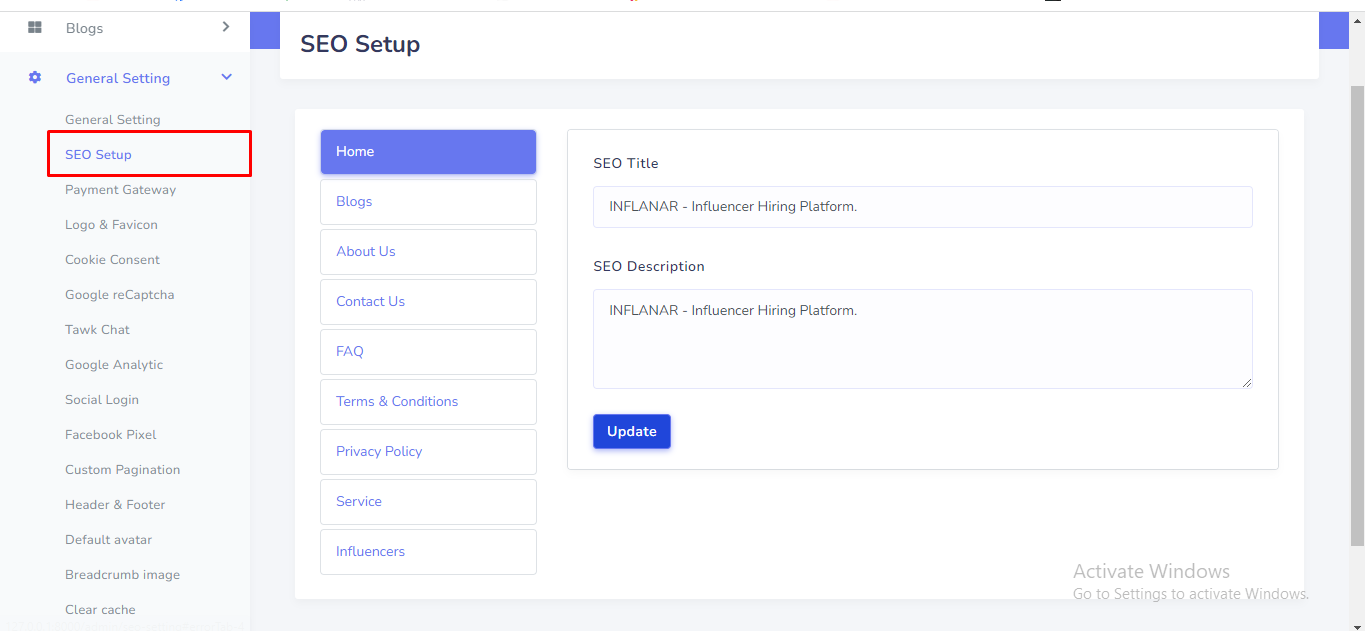Select the Terms & Conditions tab
The width and height of the screenshot is (1365, 631).
point(428,402)
